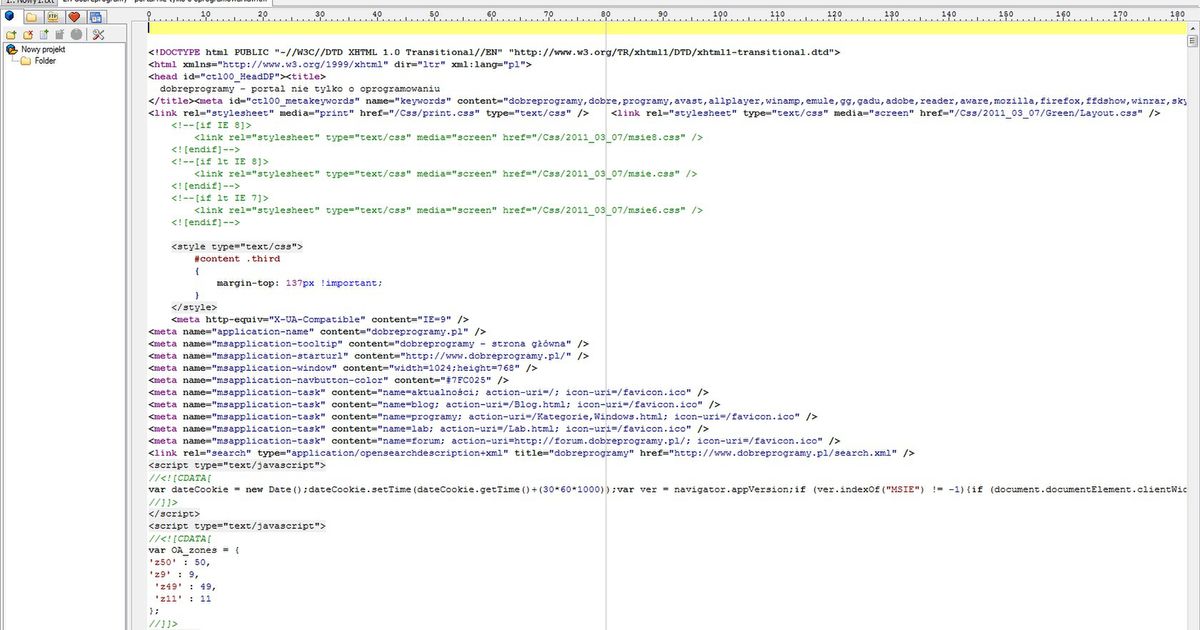The height and width of the screenshot is (630, 1200).
Task: Switch to the blue globe project panel
Action: click(x=10, y=16)
